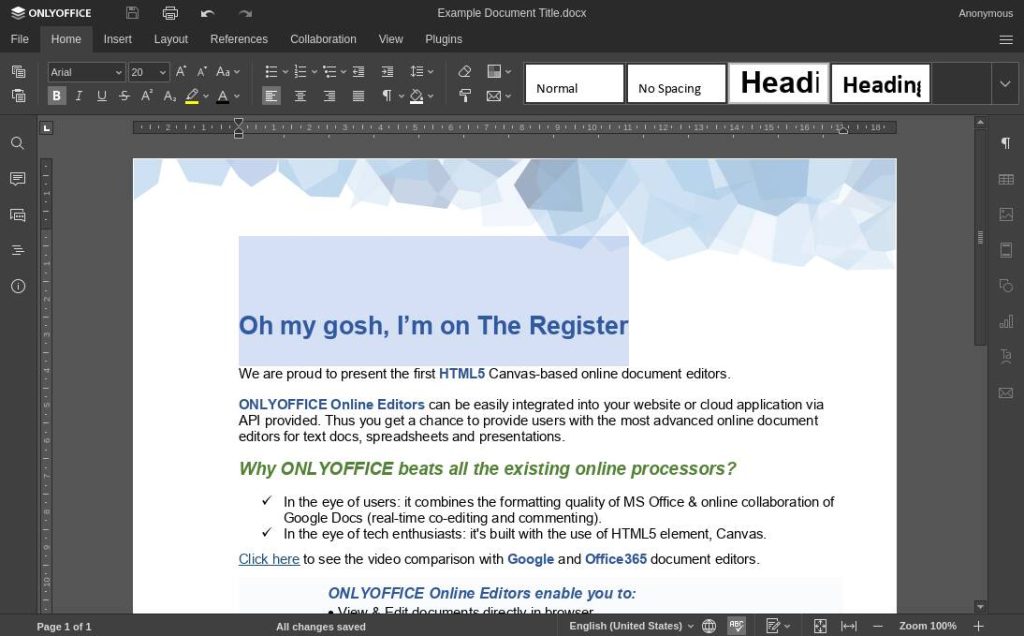1024x636 pixels.
Task: Open shape settings in right sidebar
Action: pos(1006,285)
